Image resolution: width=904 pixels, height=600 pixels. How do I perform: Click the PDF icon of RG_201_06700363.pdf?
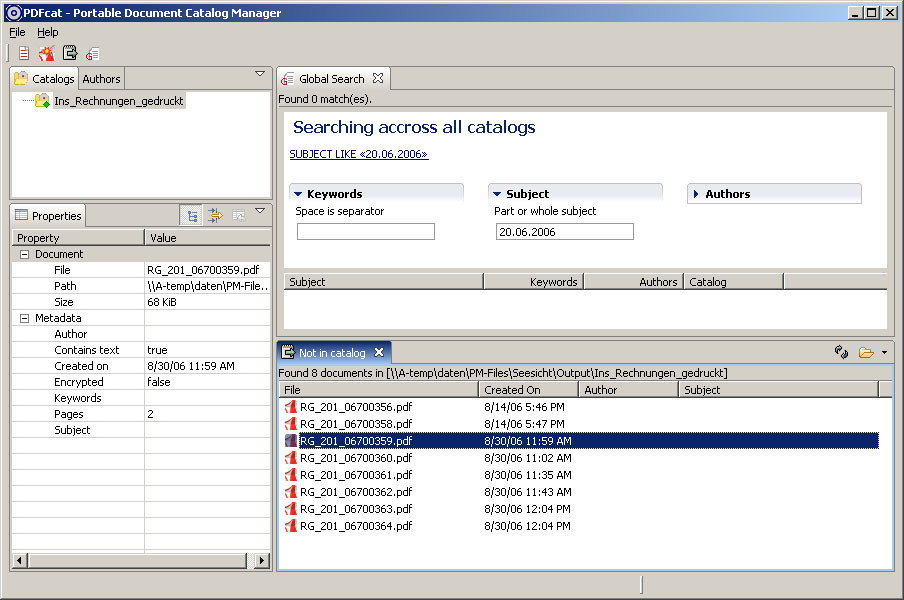[x=291, y=509]
